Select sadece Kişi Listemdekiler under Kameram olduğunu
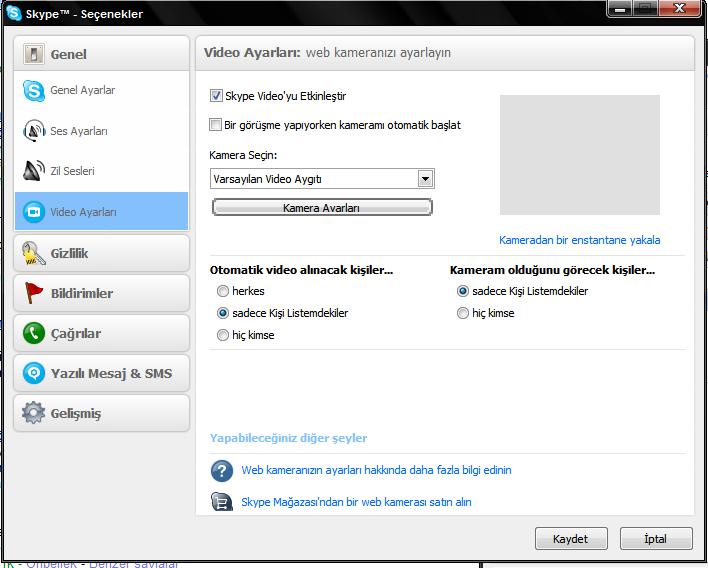The height and width of the screenshot is (568, 708). tap(463, 291)
